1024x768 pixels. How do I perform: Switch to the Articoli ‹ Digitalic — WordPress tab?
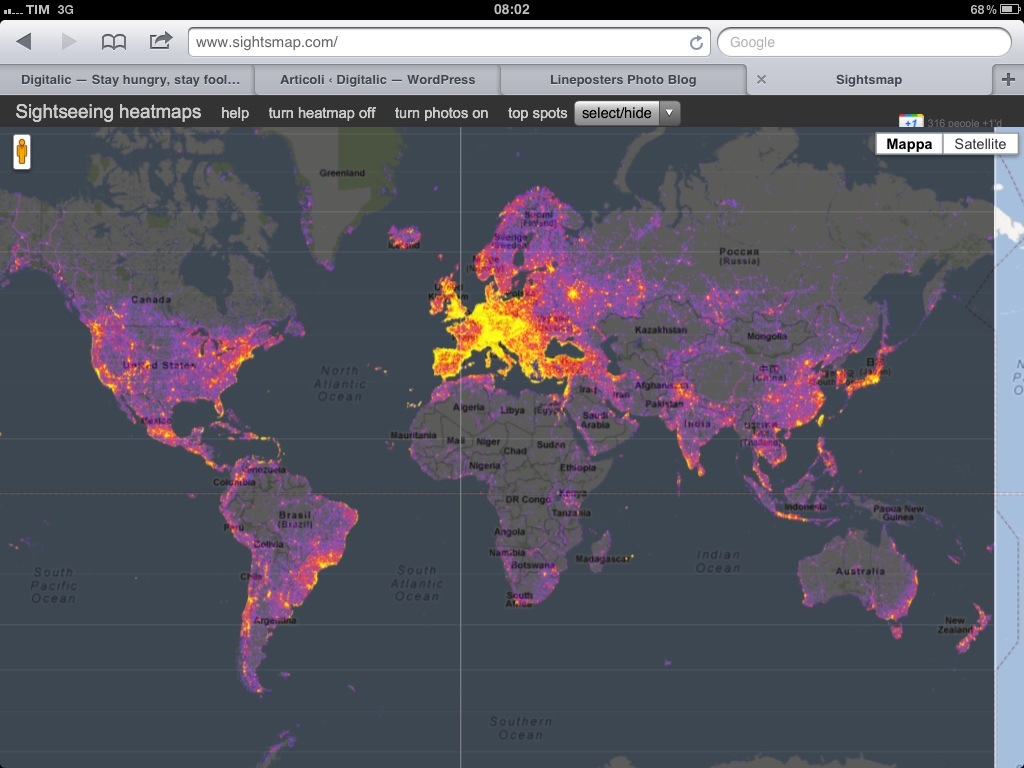click(x=377, y=80)
